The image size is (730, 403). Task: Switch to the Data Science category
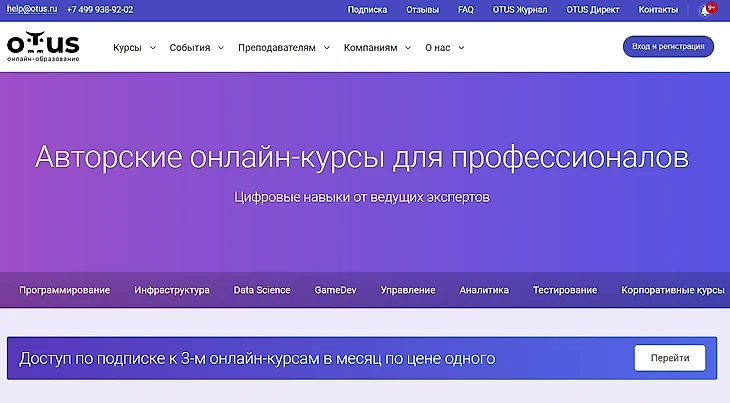point(262,290)
